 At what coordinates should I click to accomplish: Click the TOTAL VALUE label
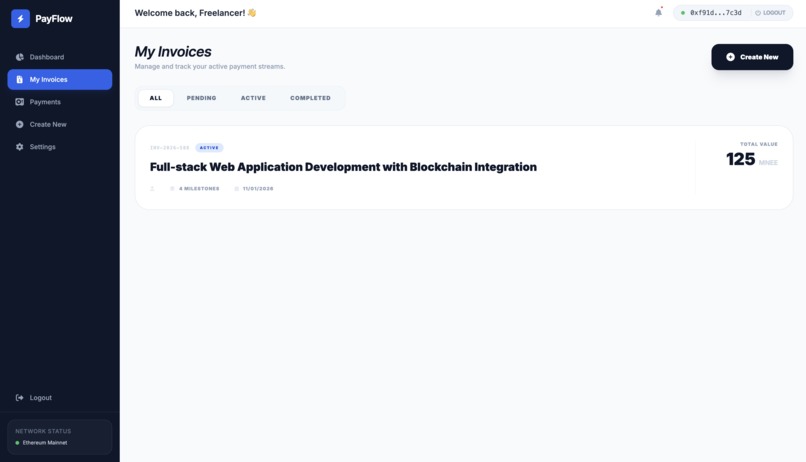pos(759,144)
